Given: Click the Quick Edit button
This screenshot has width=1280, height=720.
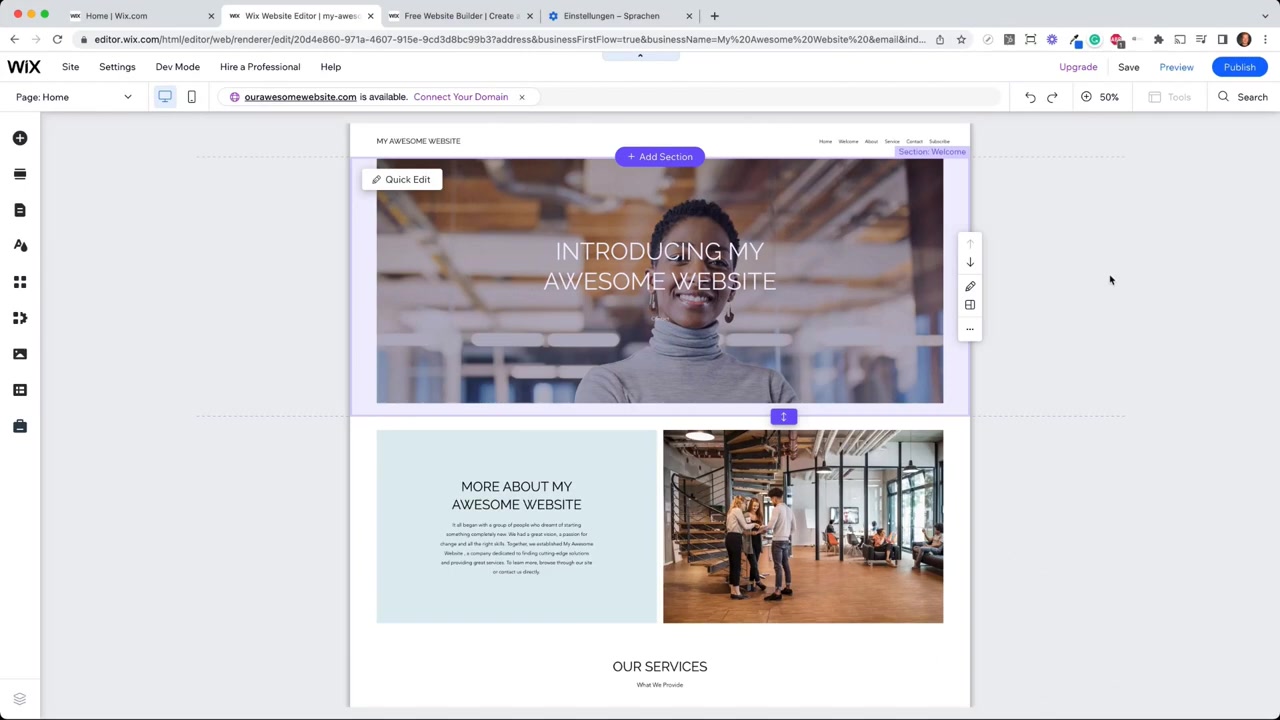Looking at the screenshot, I should click(x=401, y=180).
